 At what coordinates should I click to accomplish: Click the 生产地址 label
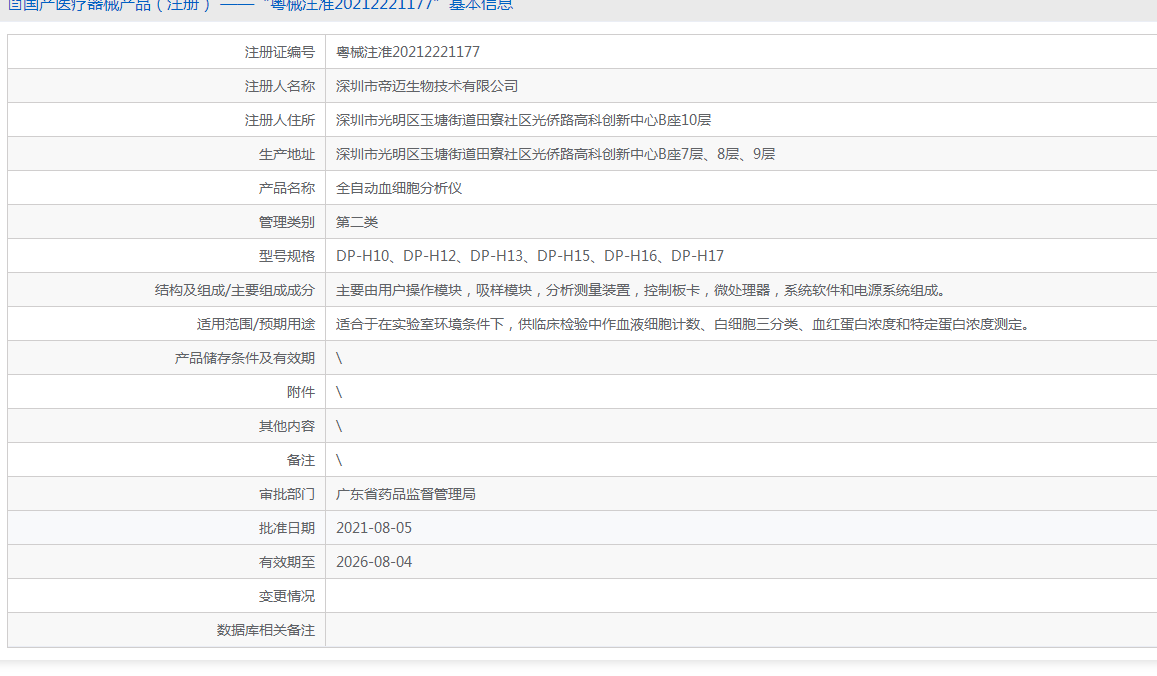[286, 154]
